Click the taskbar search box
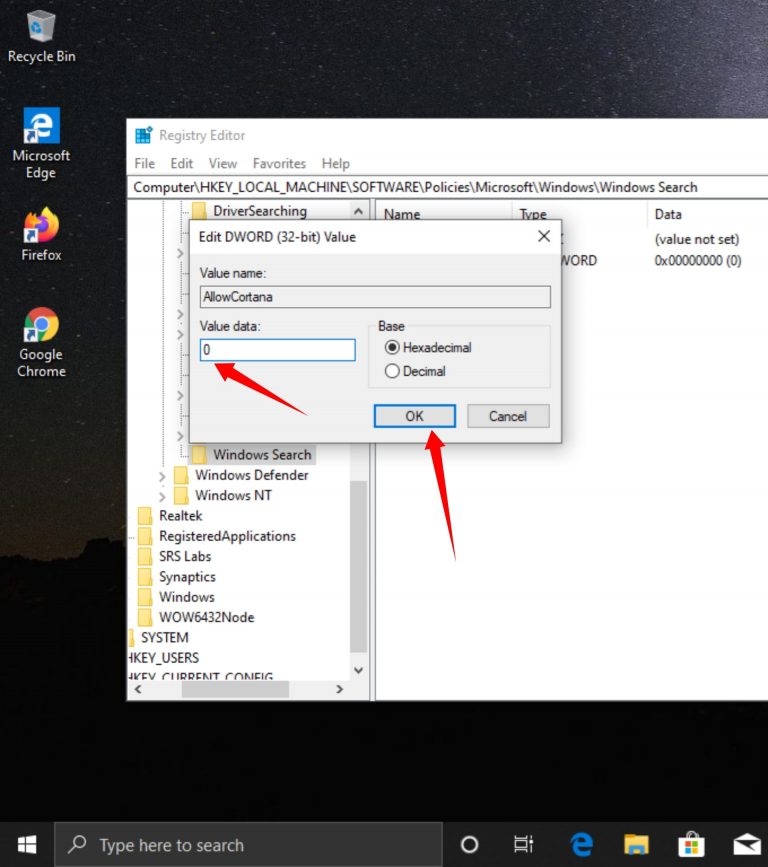 click(x=248, y=844)
